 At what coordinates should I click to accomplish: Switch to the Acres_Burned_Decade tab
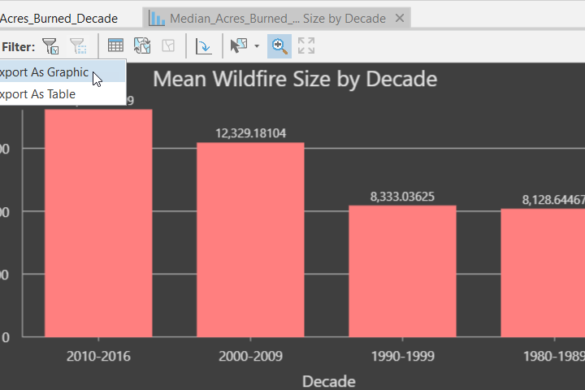[59, 18]
